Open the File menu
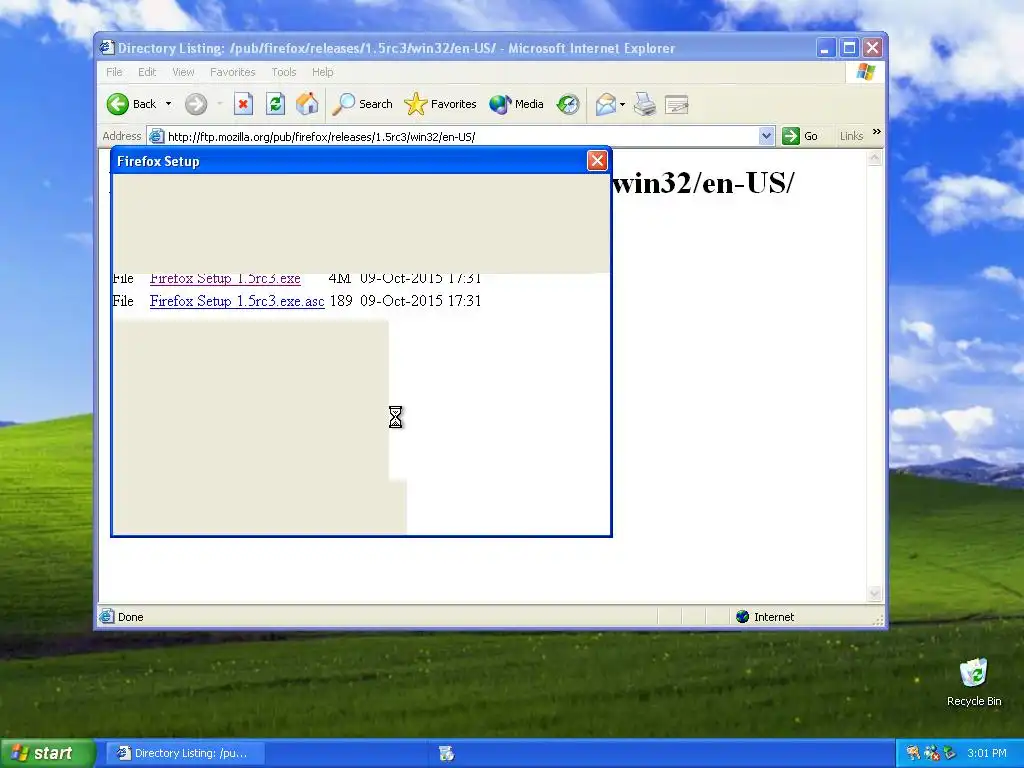 pos(114,72)
